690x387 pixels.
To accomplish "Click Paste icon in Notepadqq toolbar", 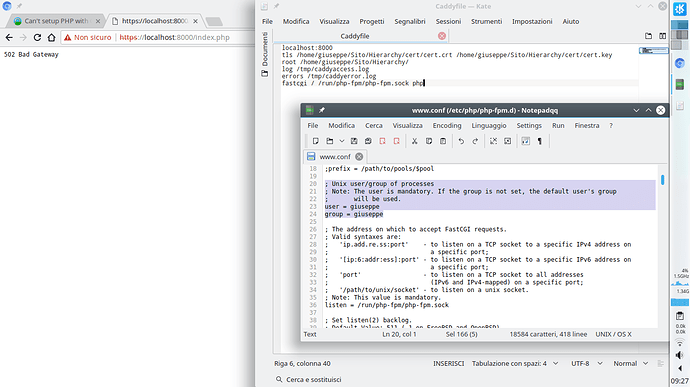I will point(443,141).
